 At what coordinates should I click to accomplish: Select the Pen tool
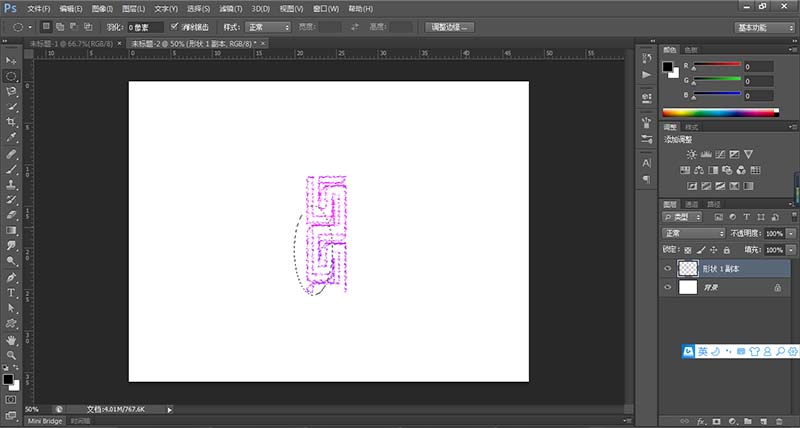[11, 278]
